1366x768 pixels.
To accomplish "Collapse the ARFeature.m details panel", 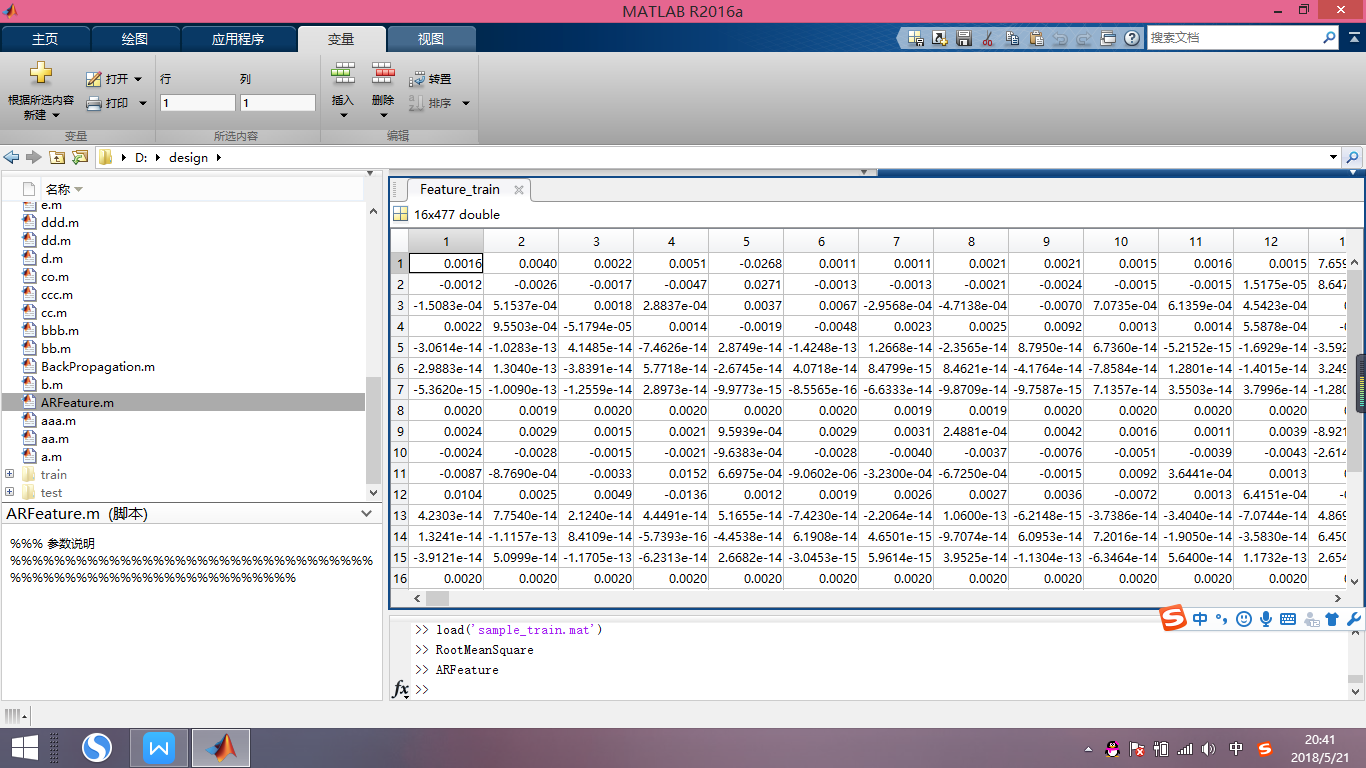I will 367,513.
